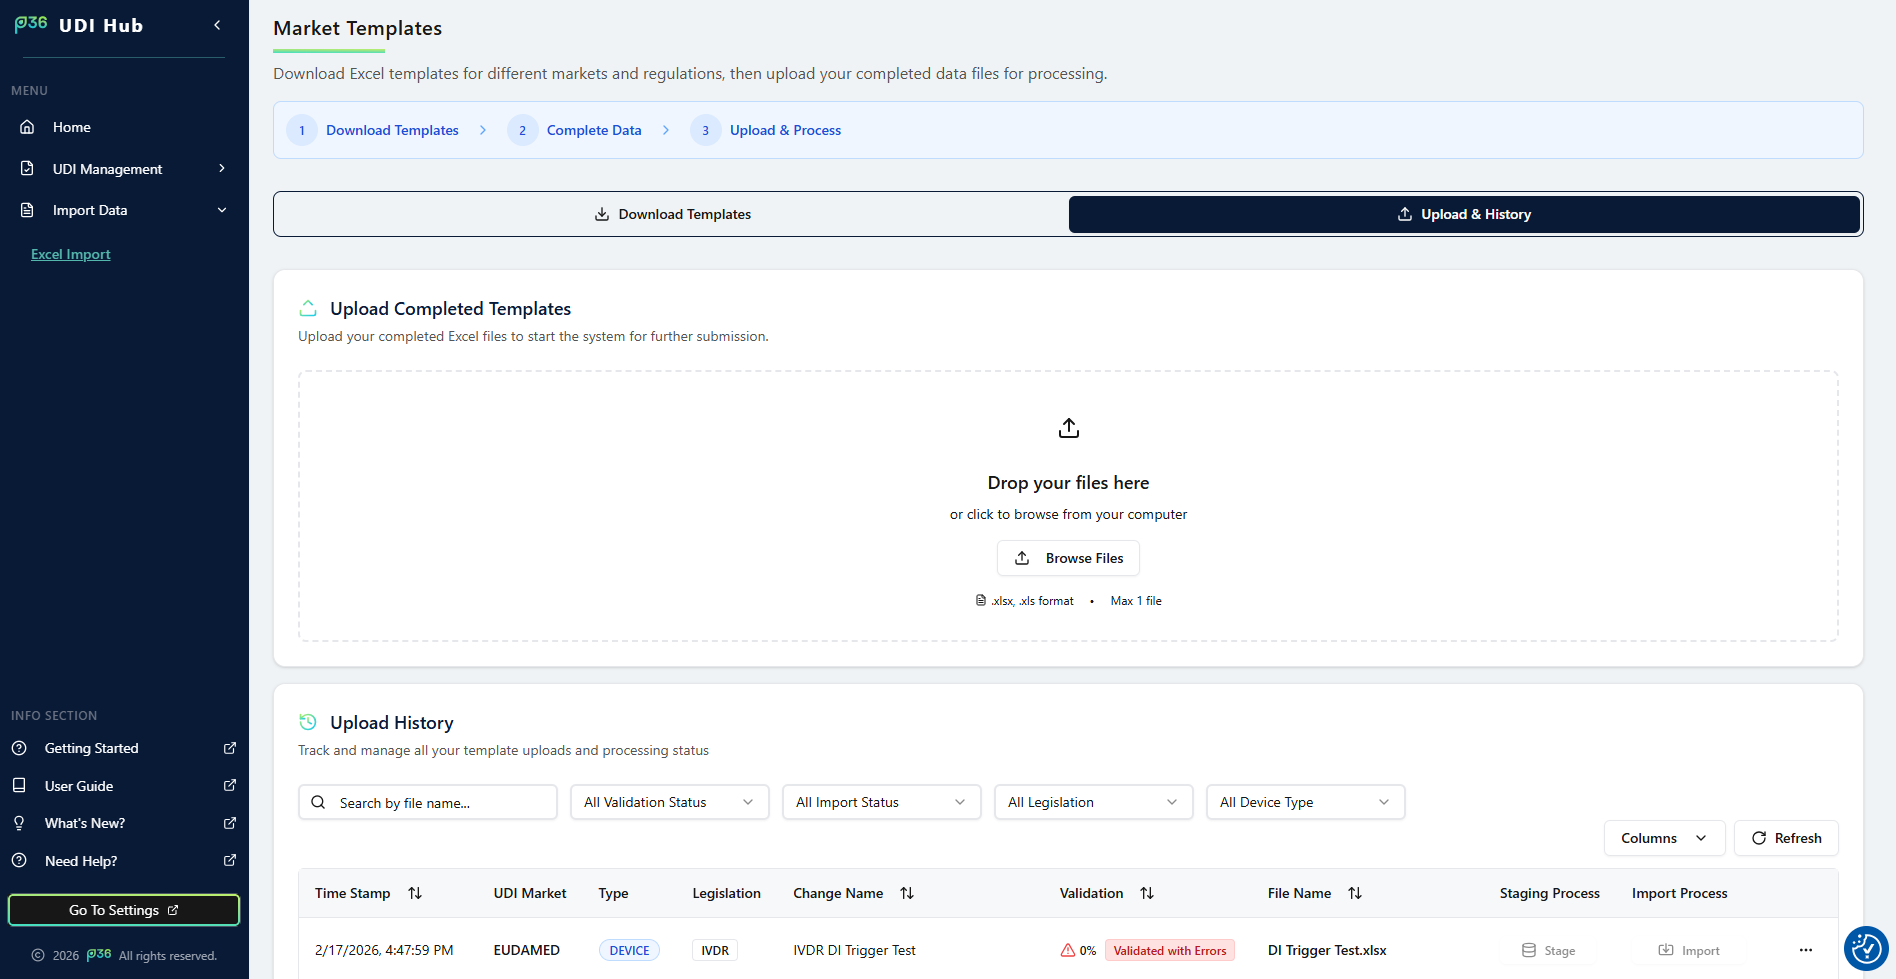Click the User Guide external link icon
1896x979 pixels.
[x=230, y=786]
